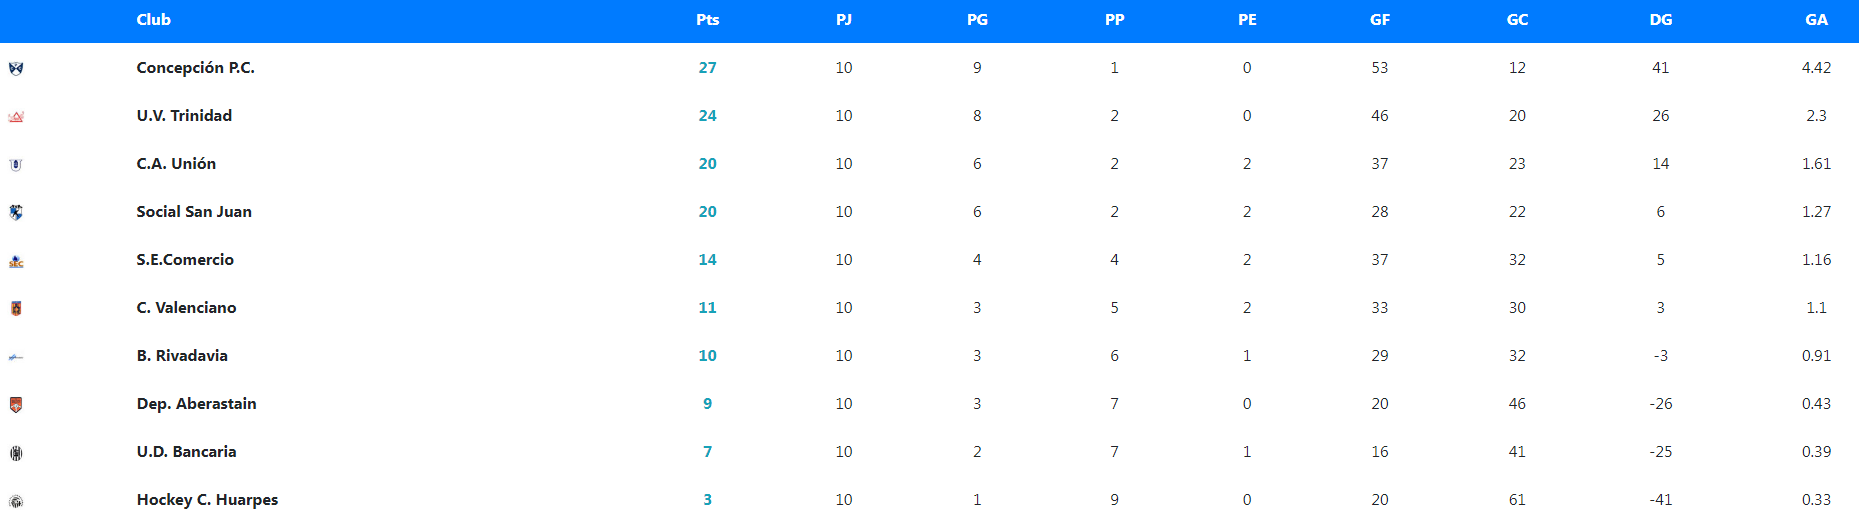The height and width of the screenshot is (518, 1859).
Task: Open U.V. Trinidad team name
Action: pos(184,116)
